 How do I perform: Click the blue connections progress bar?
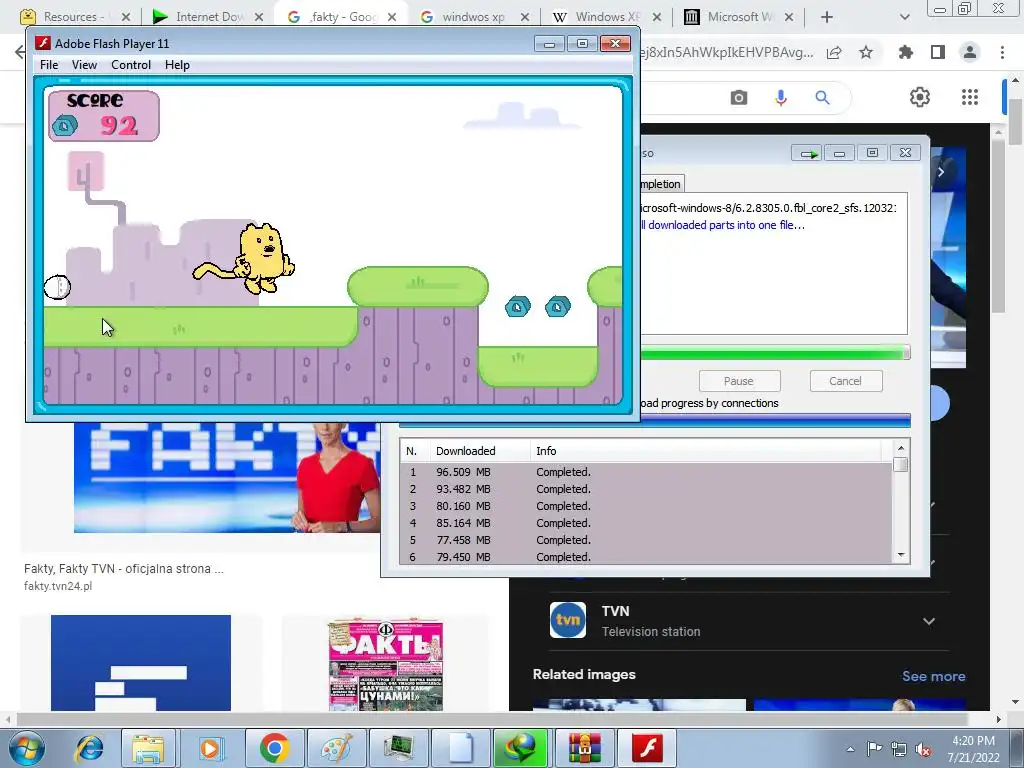[655, 421]
